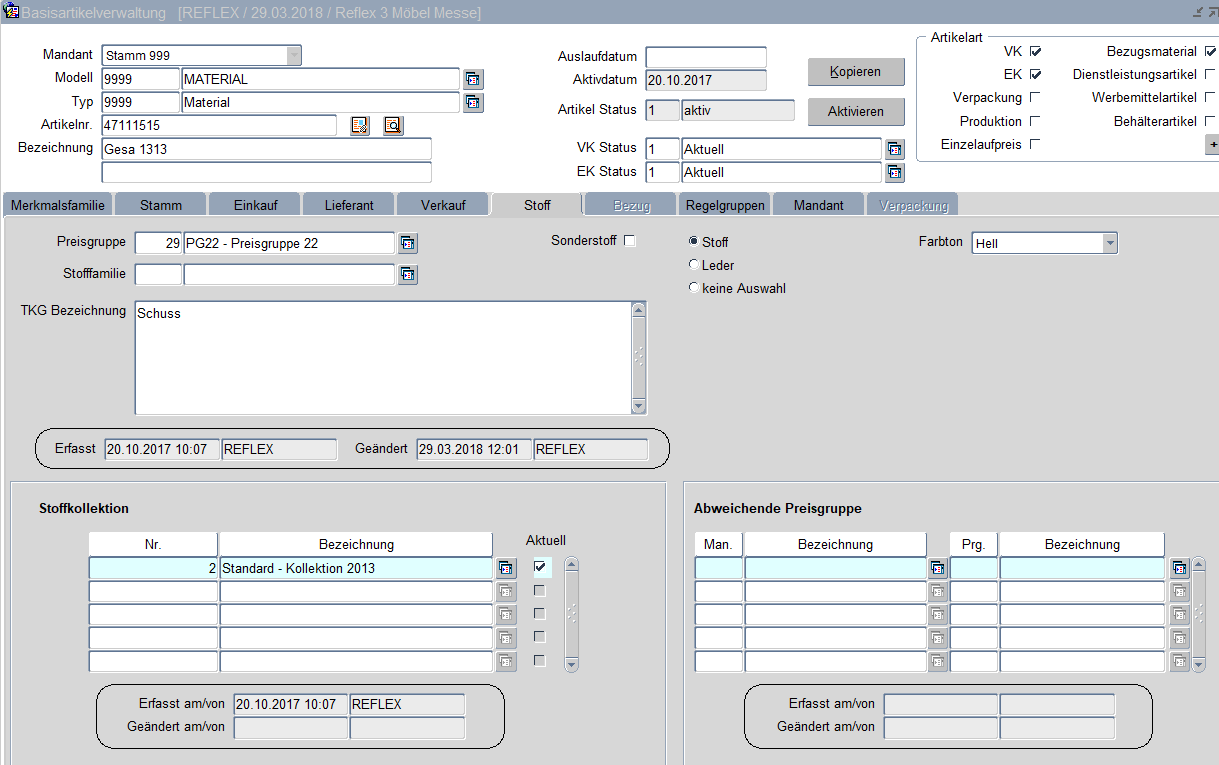Screen dimensions: 1219x765
Task: Expand the Farbton dropdown
Action: coord(1109,243)
